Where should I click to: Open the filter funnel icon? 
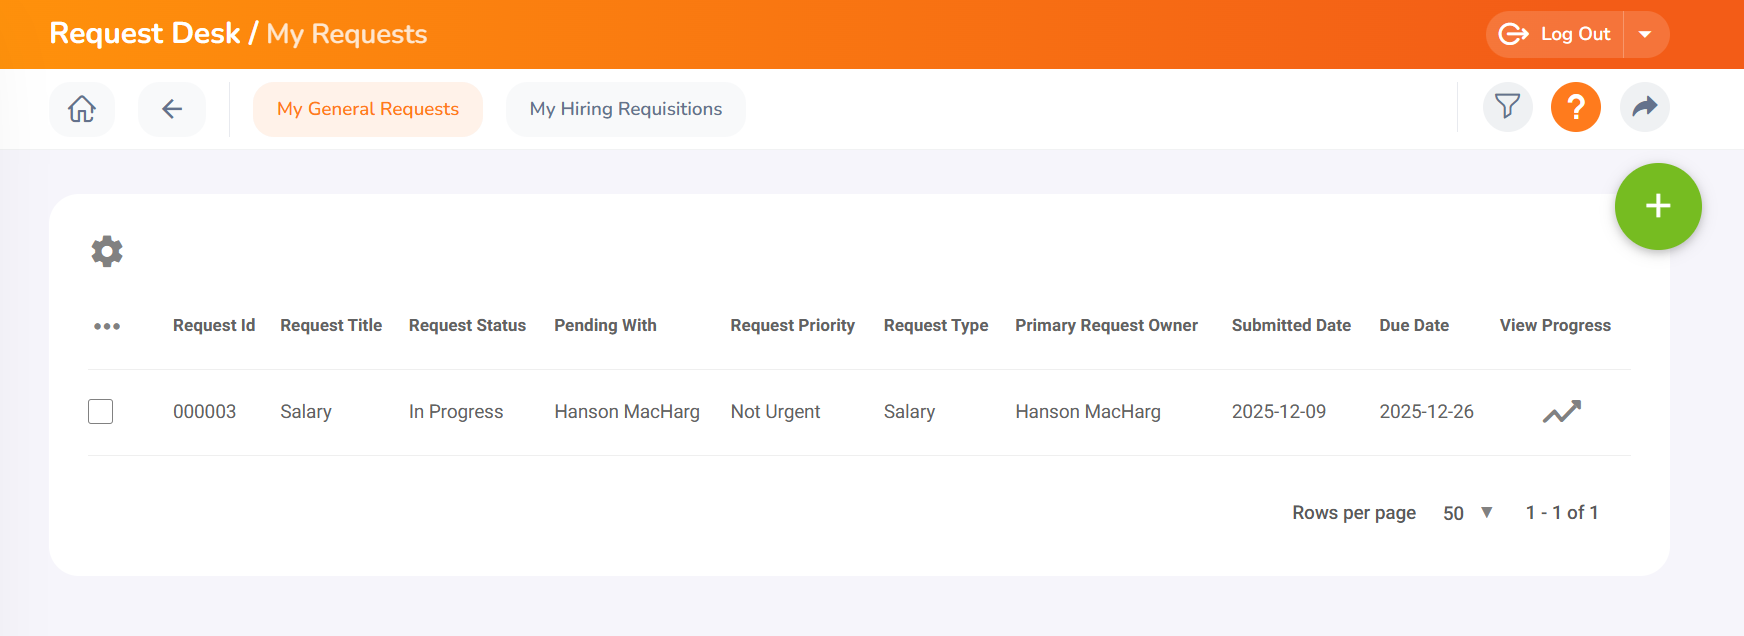click(x=1507, y=107)
